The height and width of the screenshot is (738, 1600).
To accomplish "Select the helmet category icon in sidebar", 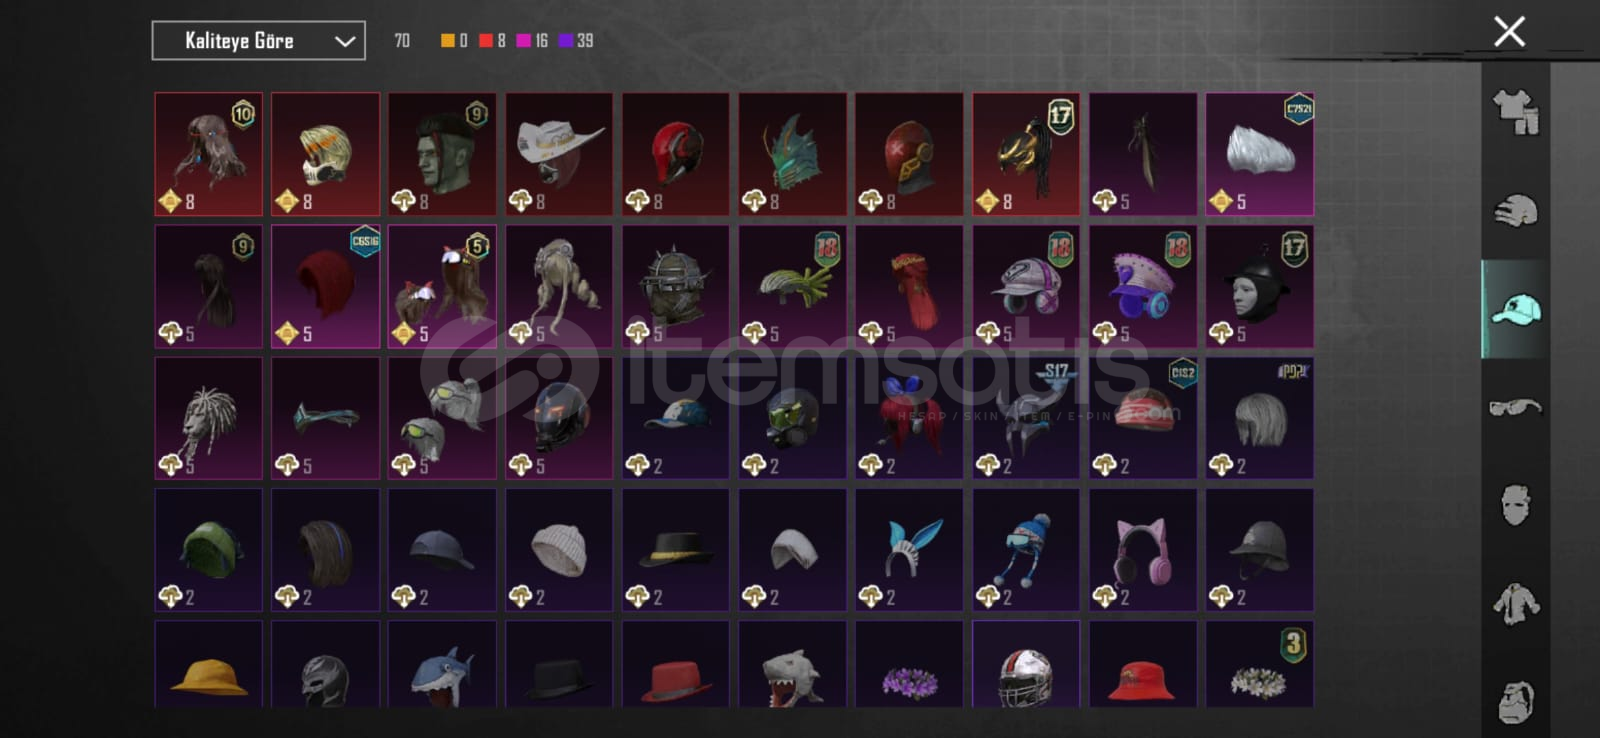I will [1516, 210].
